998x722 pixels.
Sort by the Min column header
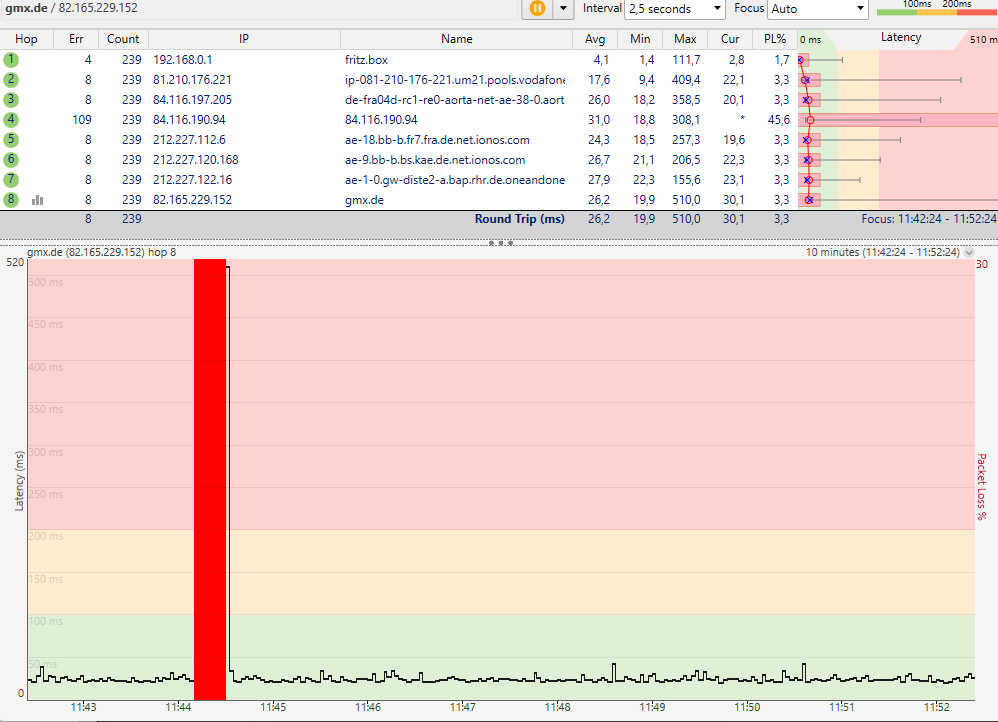click(640, 39)
